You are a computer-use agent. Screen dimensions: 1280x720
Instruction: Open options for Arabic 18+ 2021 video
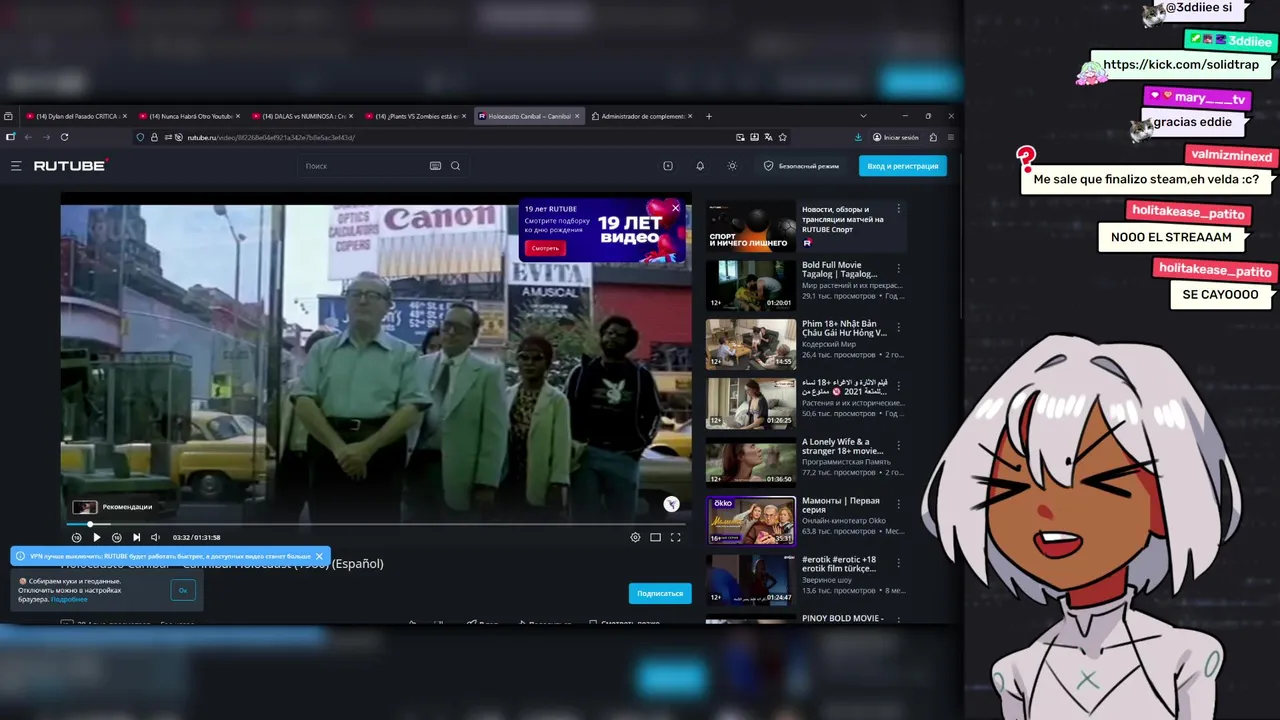pos(898,386)
